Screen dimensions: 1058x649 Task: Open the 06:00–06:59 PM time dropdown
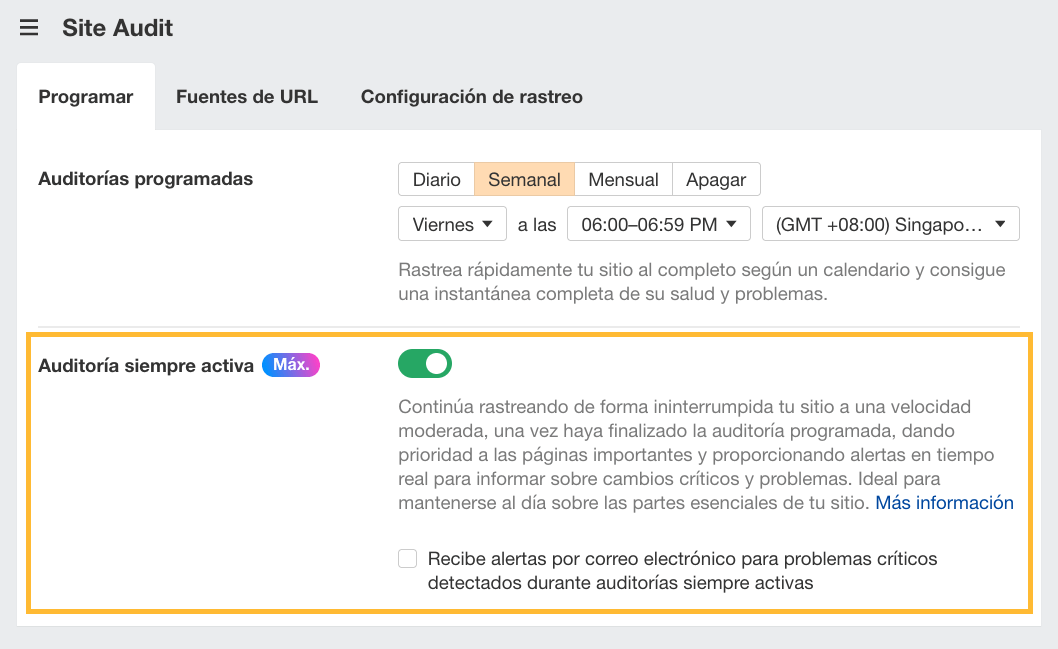[x=658, y=223]
